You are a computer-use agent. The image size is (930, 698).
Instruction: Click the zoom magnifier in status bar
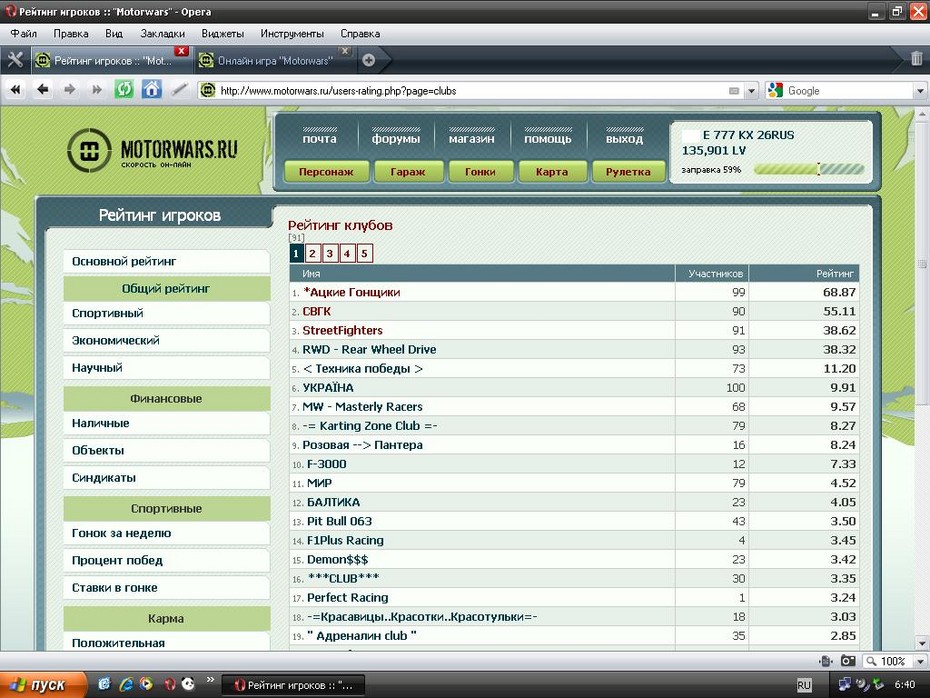(871, 661)
